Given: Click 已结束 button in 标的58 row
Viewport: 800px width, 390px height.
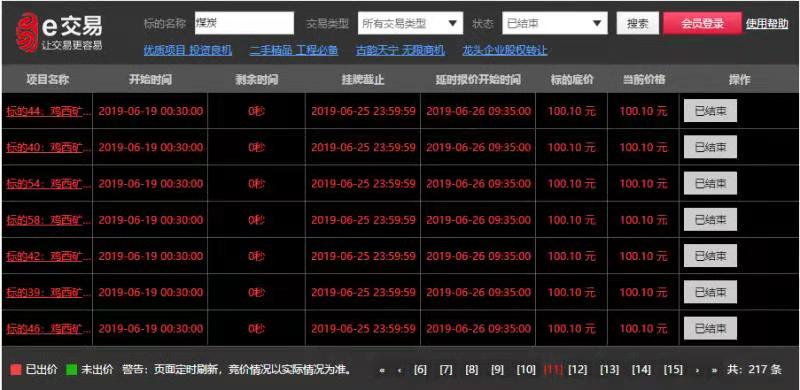Looking at the screenshot, I should [x=710, y=220].
